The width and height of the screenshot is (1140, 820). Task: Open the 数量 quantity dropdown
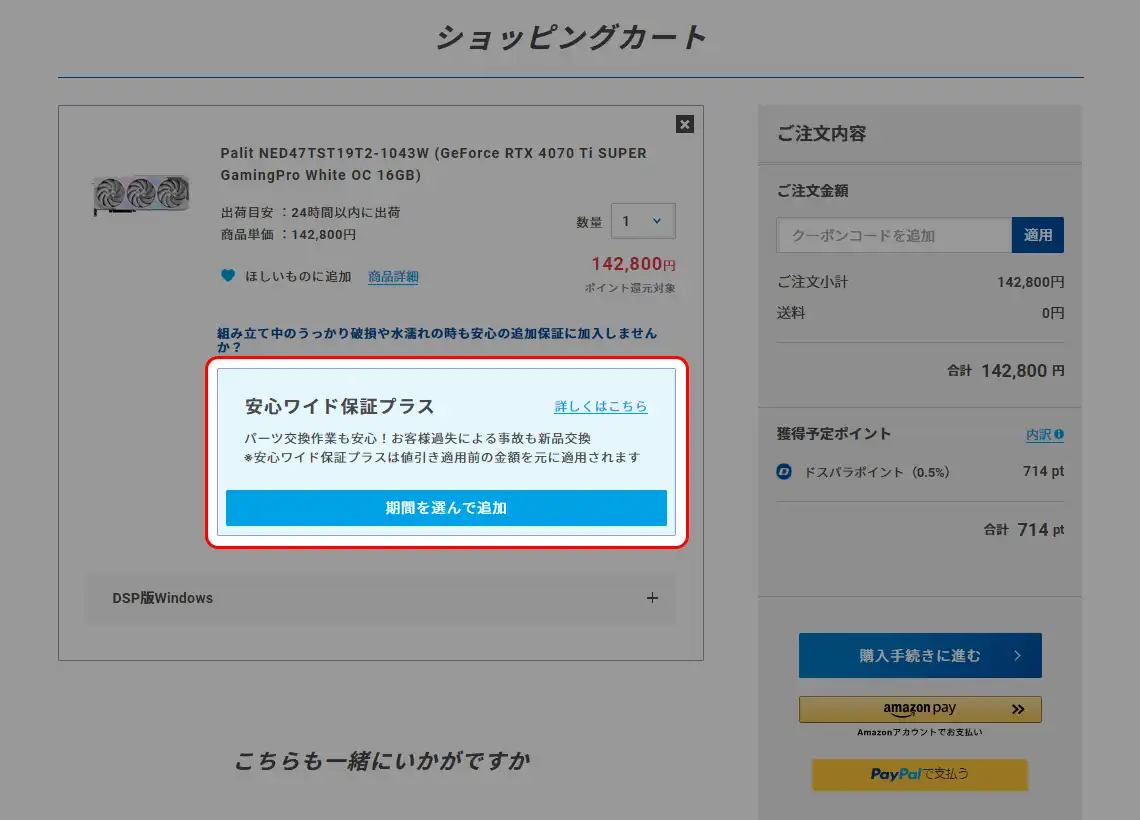pyautogui.click(x=643, y=221)
